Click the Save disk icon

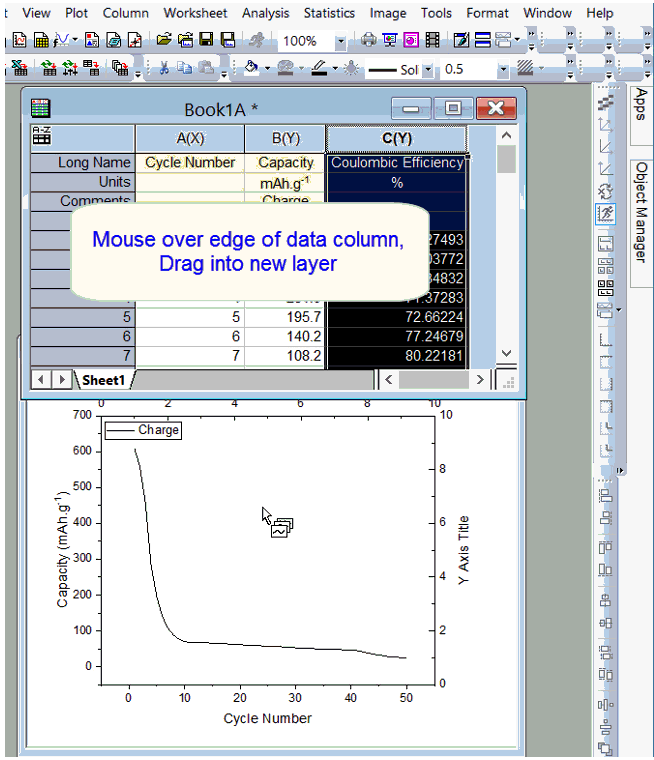[x=206, y=41]
